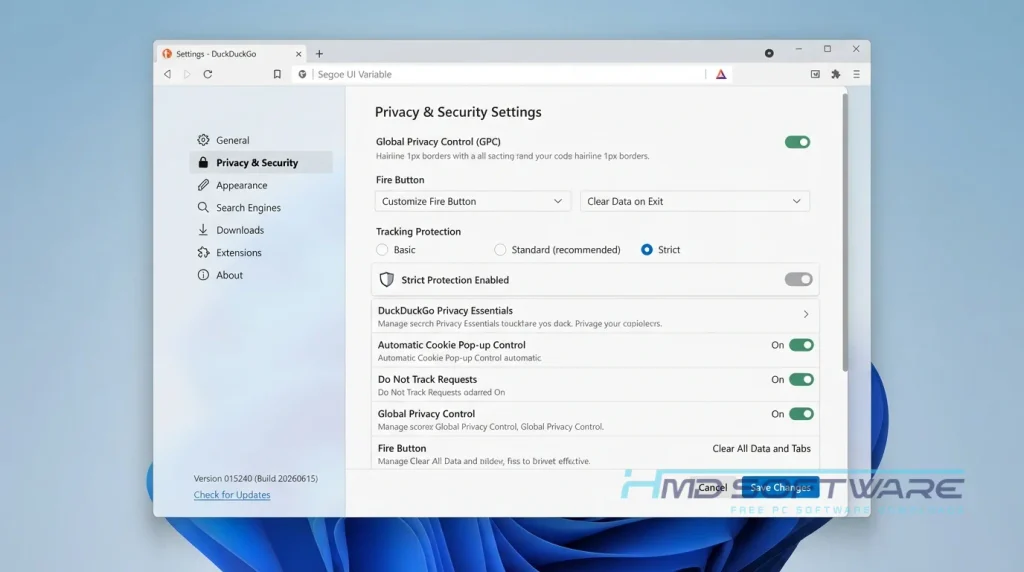Close the Settings - DuckDuckGo tab
Viewport: 1024px width, 572px height.
coord(298,54)
